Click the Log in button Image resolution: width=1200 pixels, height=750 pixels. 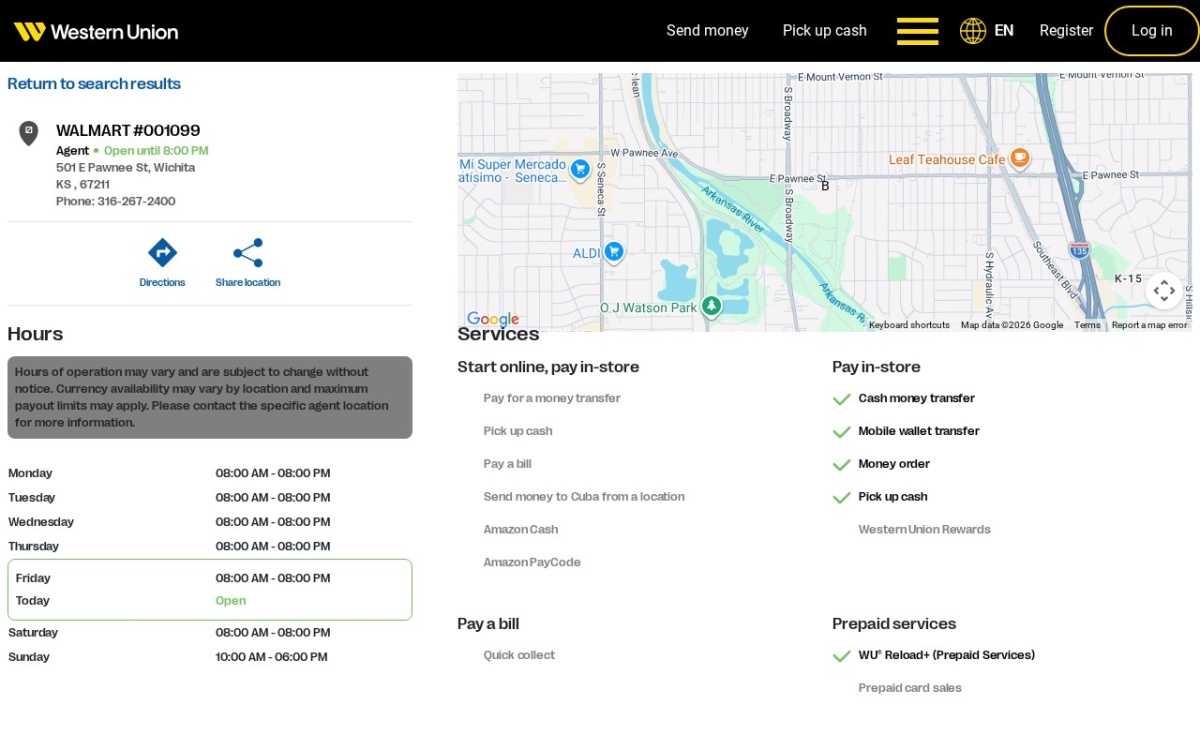pyautogui.click(x=1152, y=31)
